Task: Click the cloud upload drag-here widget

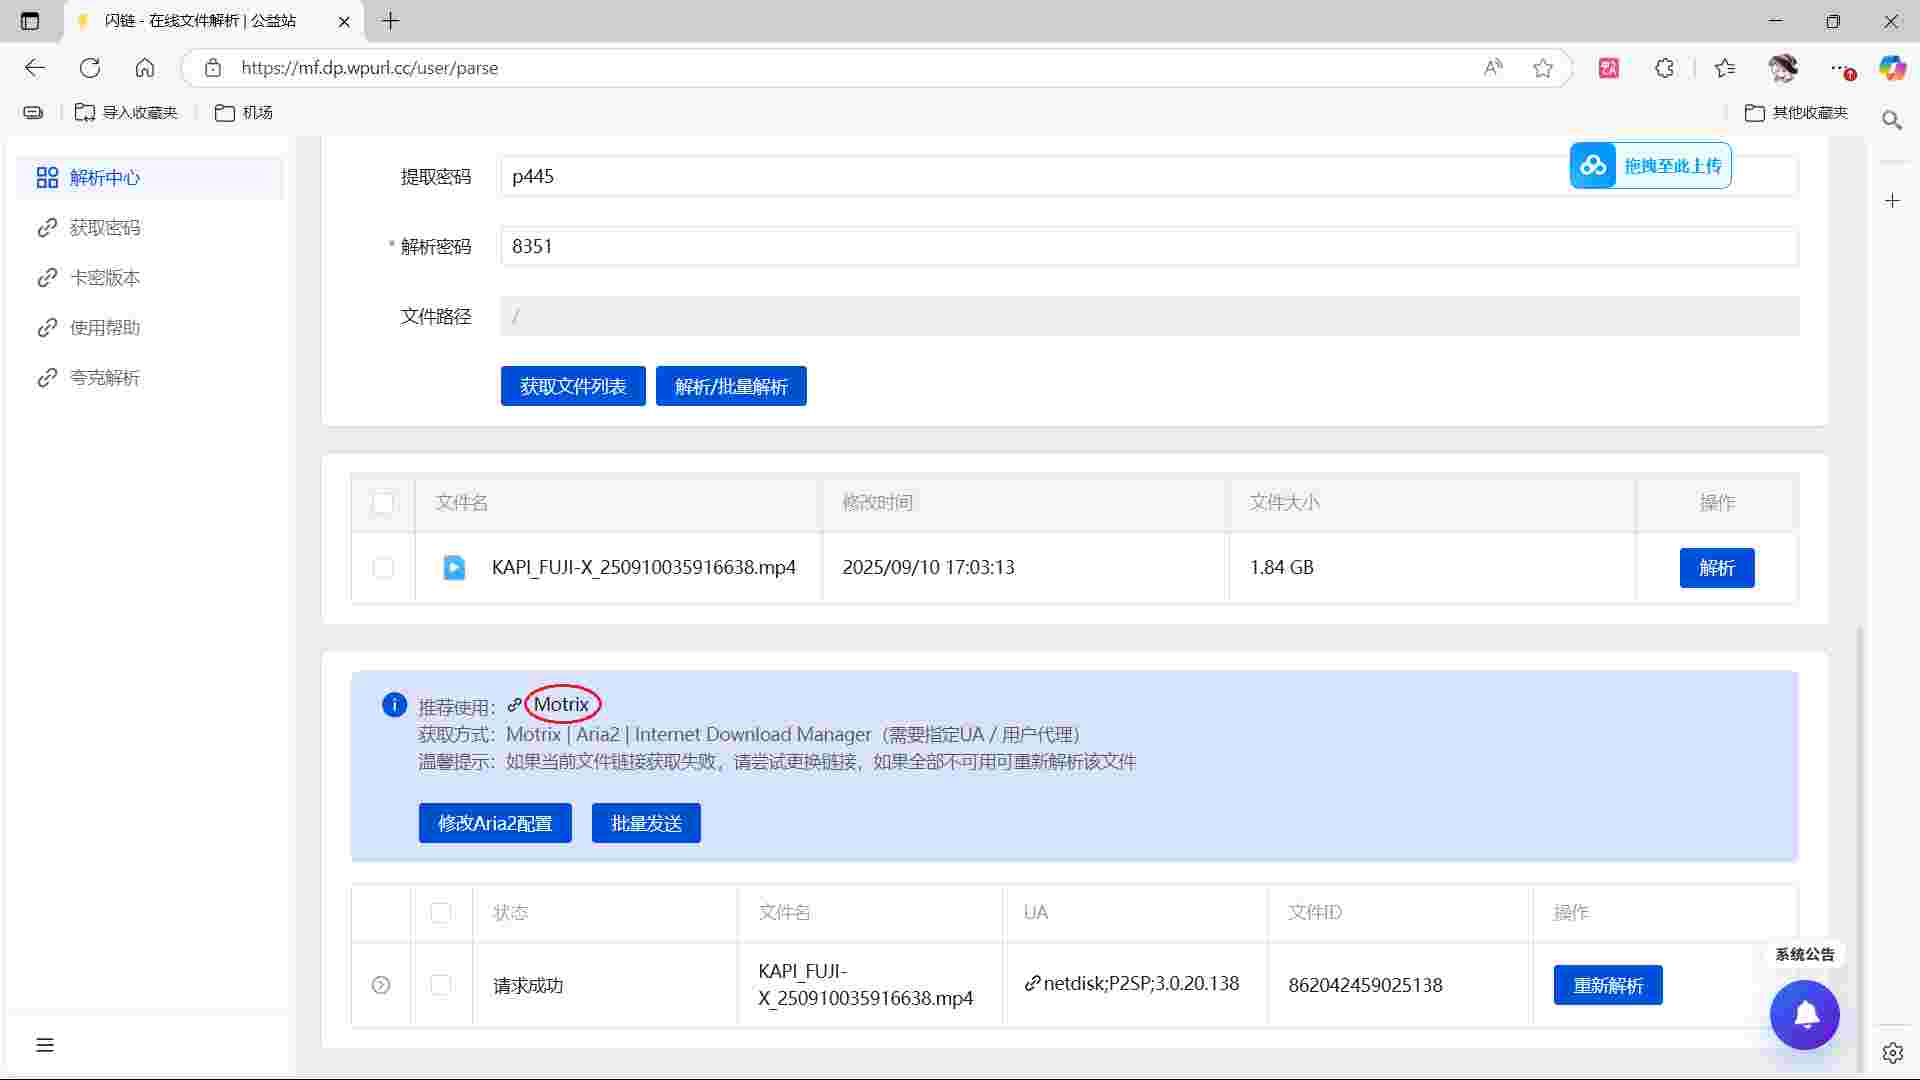Action: pyautogui.click(x=1650, y=166)
